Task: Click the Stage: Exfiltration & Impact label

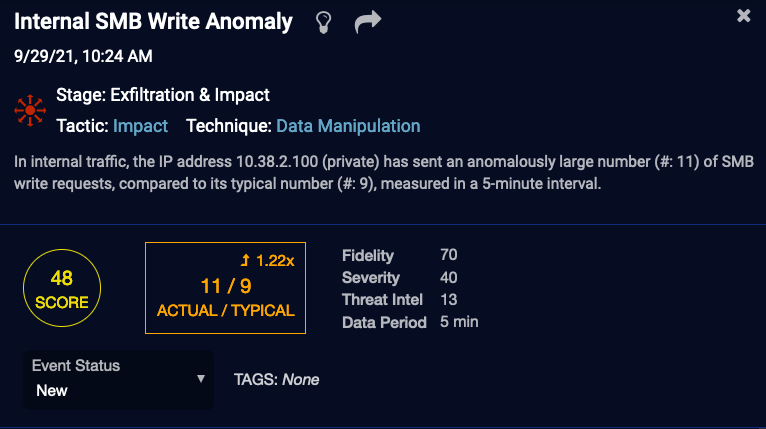Action: (x=163, y=96)
